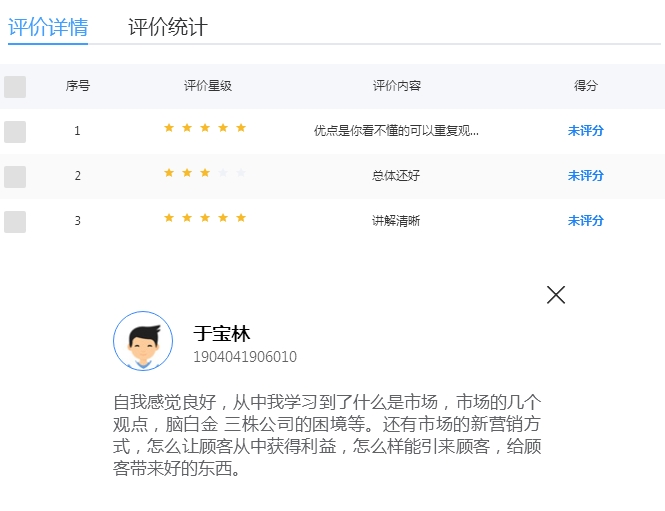The width and height of the screenshot is (665, 511).
Task: Click the fifth faded star in row 2
Action: coord(241,173)
